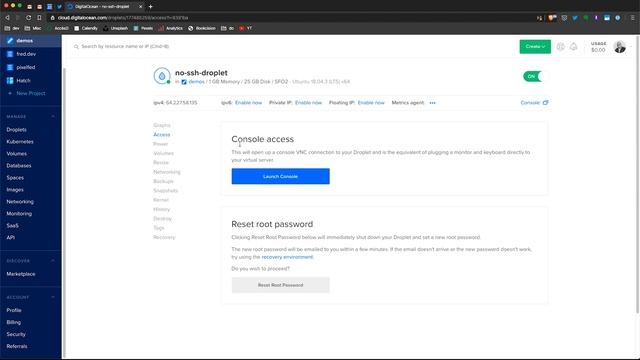Reload the page with the refresh icon

pos(29,18)
